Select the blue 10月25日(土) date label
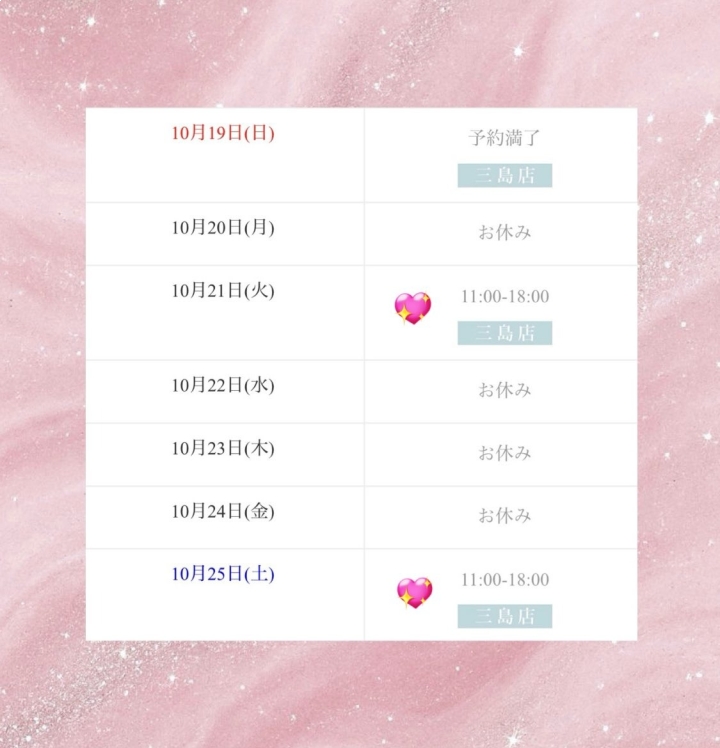720x748 pixels. pos(222,574)
